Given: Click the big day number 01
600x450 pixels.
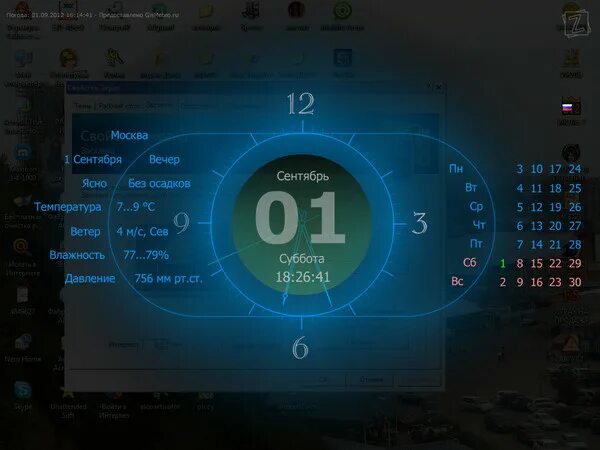Looking at the screenshot, I should point(300,217).
